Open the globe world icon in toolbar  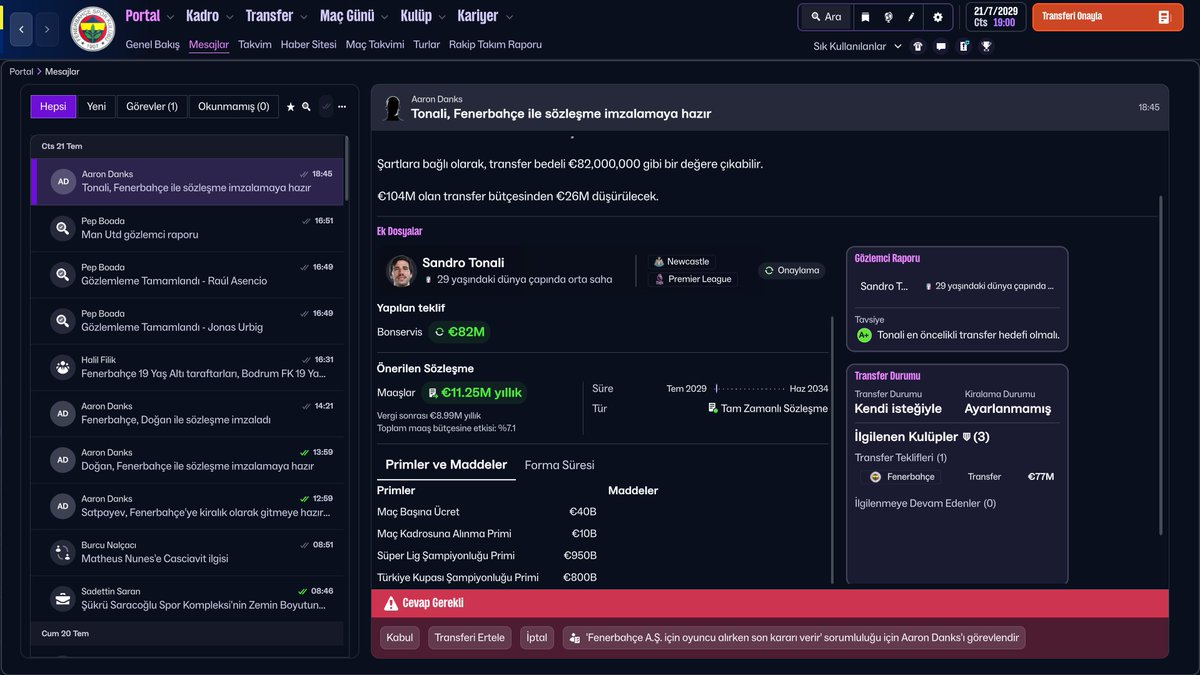tap(888, 17)
